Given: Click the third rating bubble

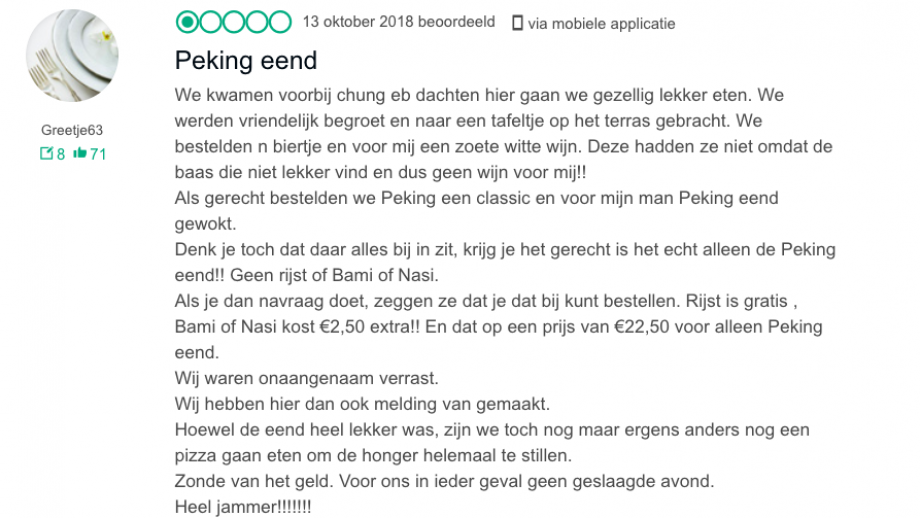Looking at the screenshot, I should point(234,22).
